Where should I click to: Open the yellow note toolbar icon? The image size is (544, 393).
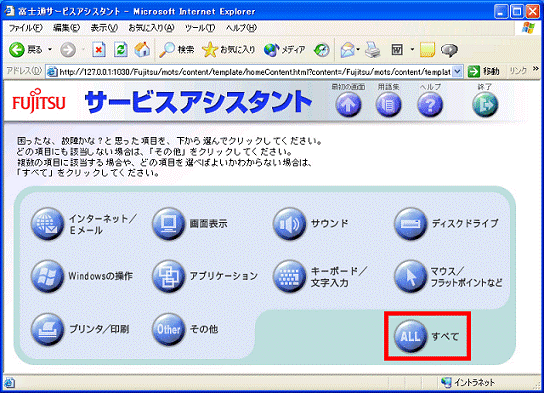point(427,50)
